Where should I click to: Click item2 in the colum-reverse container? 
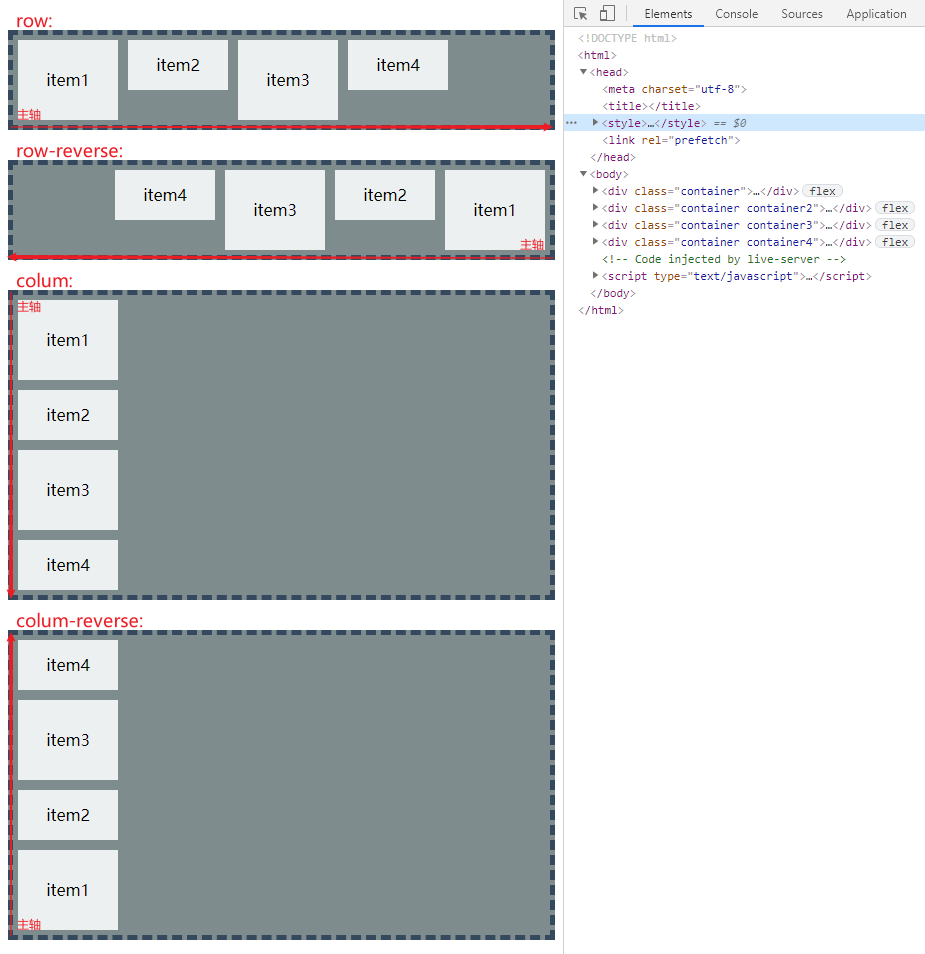click(68, 815)
